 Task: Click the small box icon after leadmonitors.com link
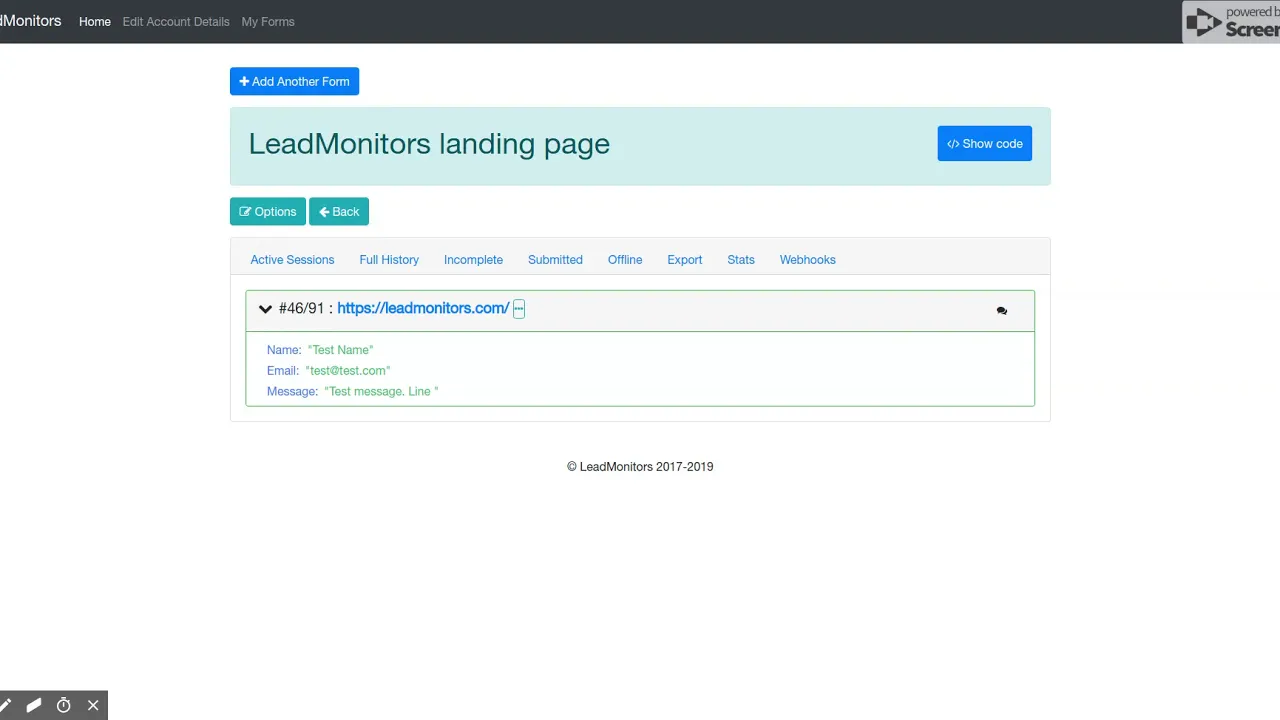[x=519, y=309]
